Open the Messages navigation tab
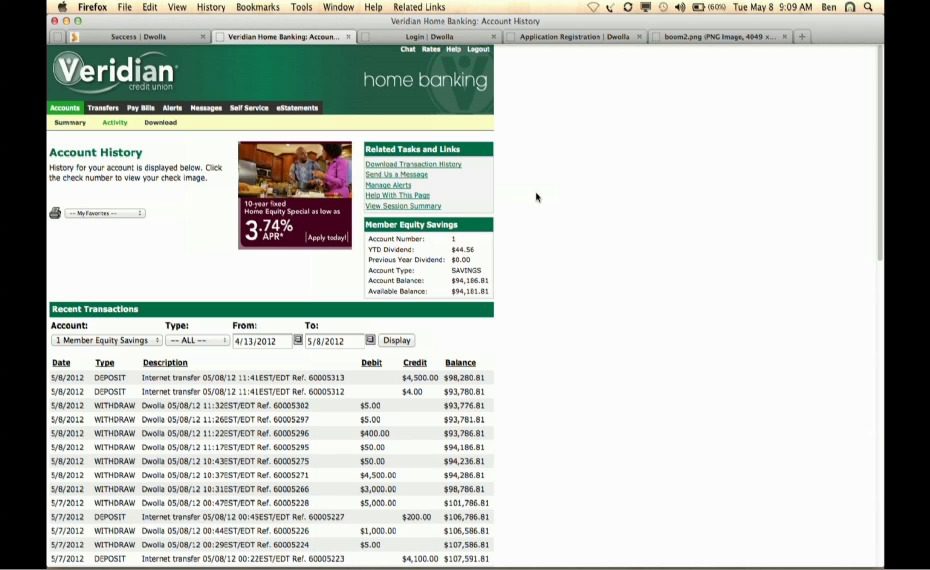 206,108
